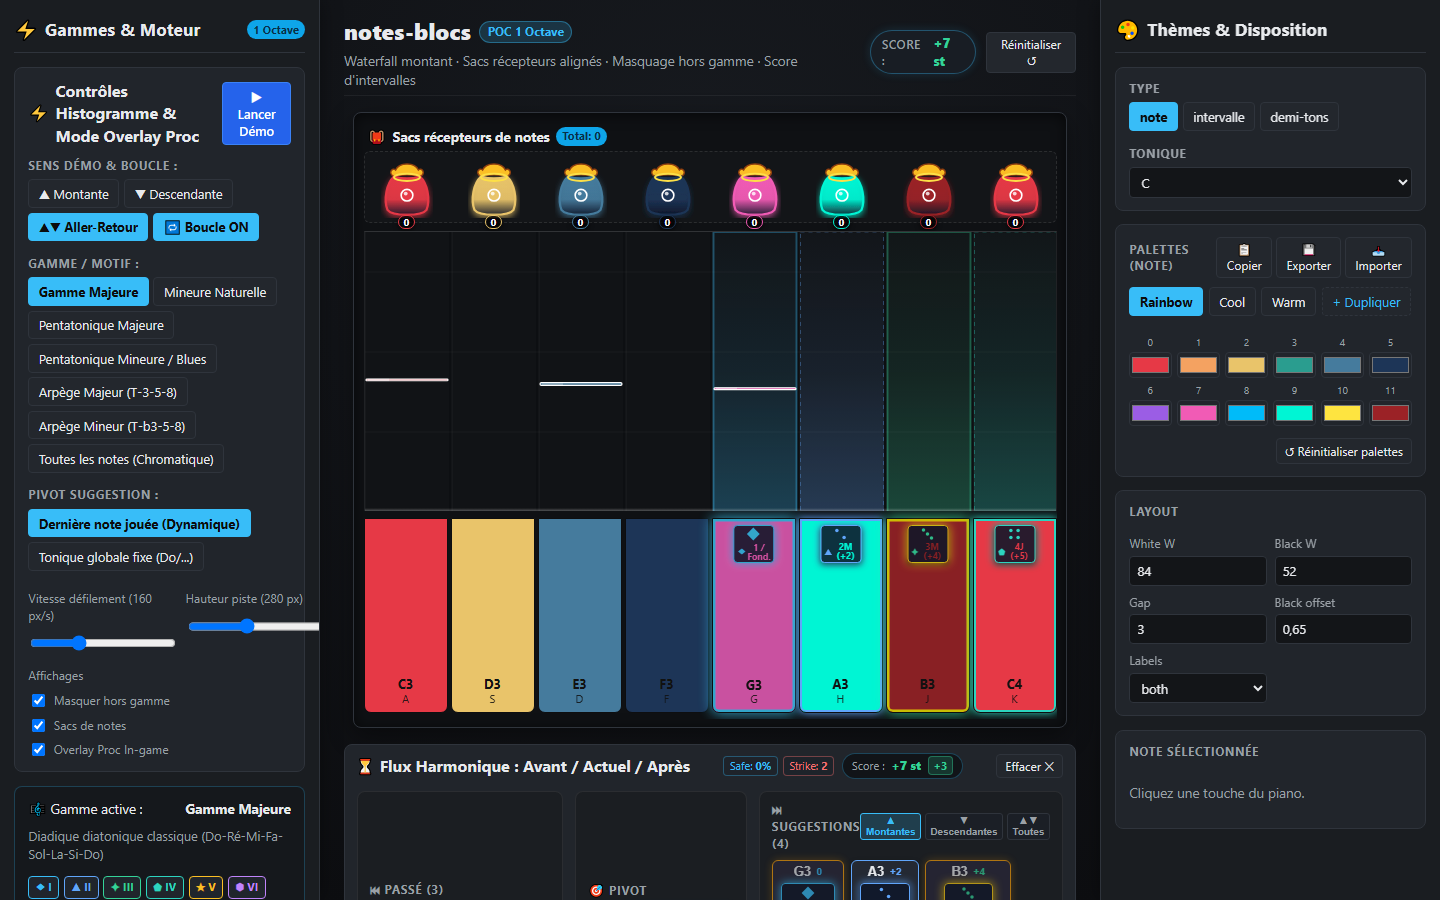Toggle Overlay Proc In-game checkbox
Viewport: 1440px width, 900px height.
point(38,750)
